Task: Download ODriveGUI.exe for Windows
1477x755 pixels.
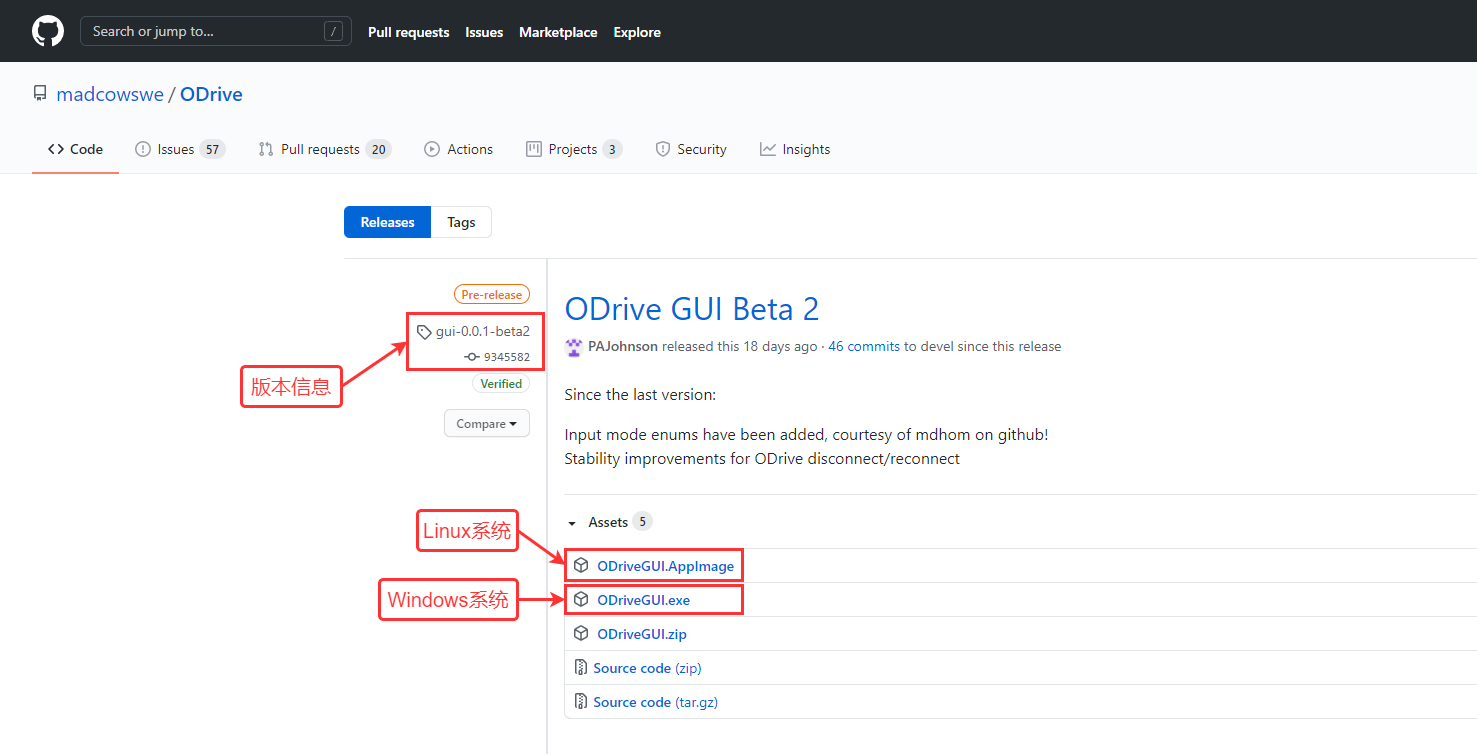Action: click(x=645, y=599)
